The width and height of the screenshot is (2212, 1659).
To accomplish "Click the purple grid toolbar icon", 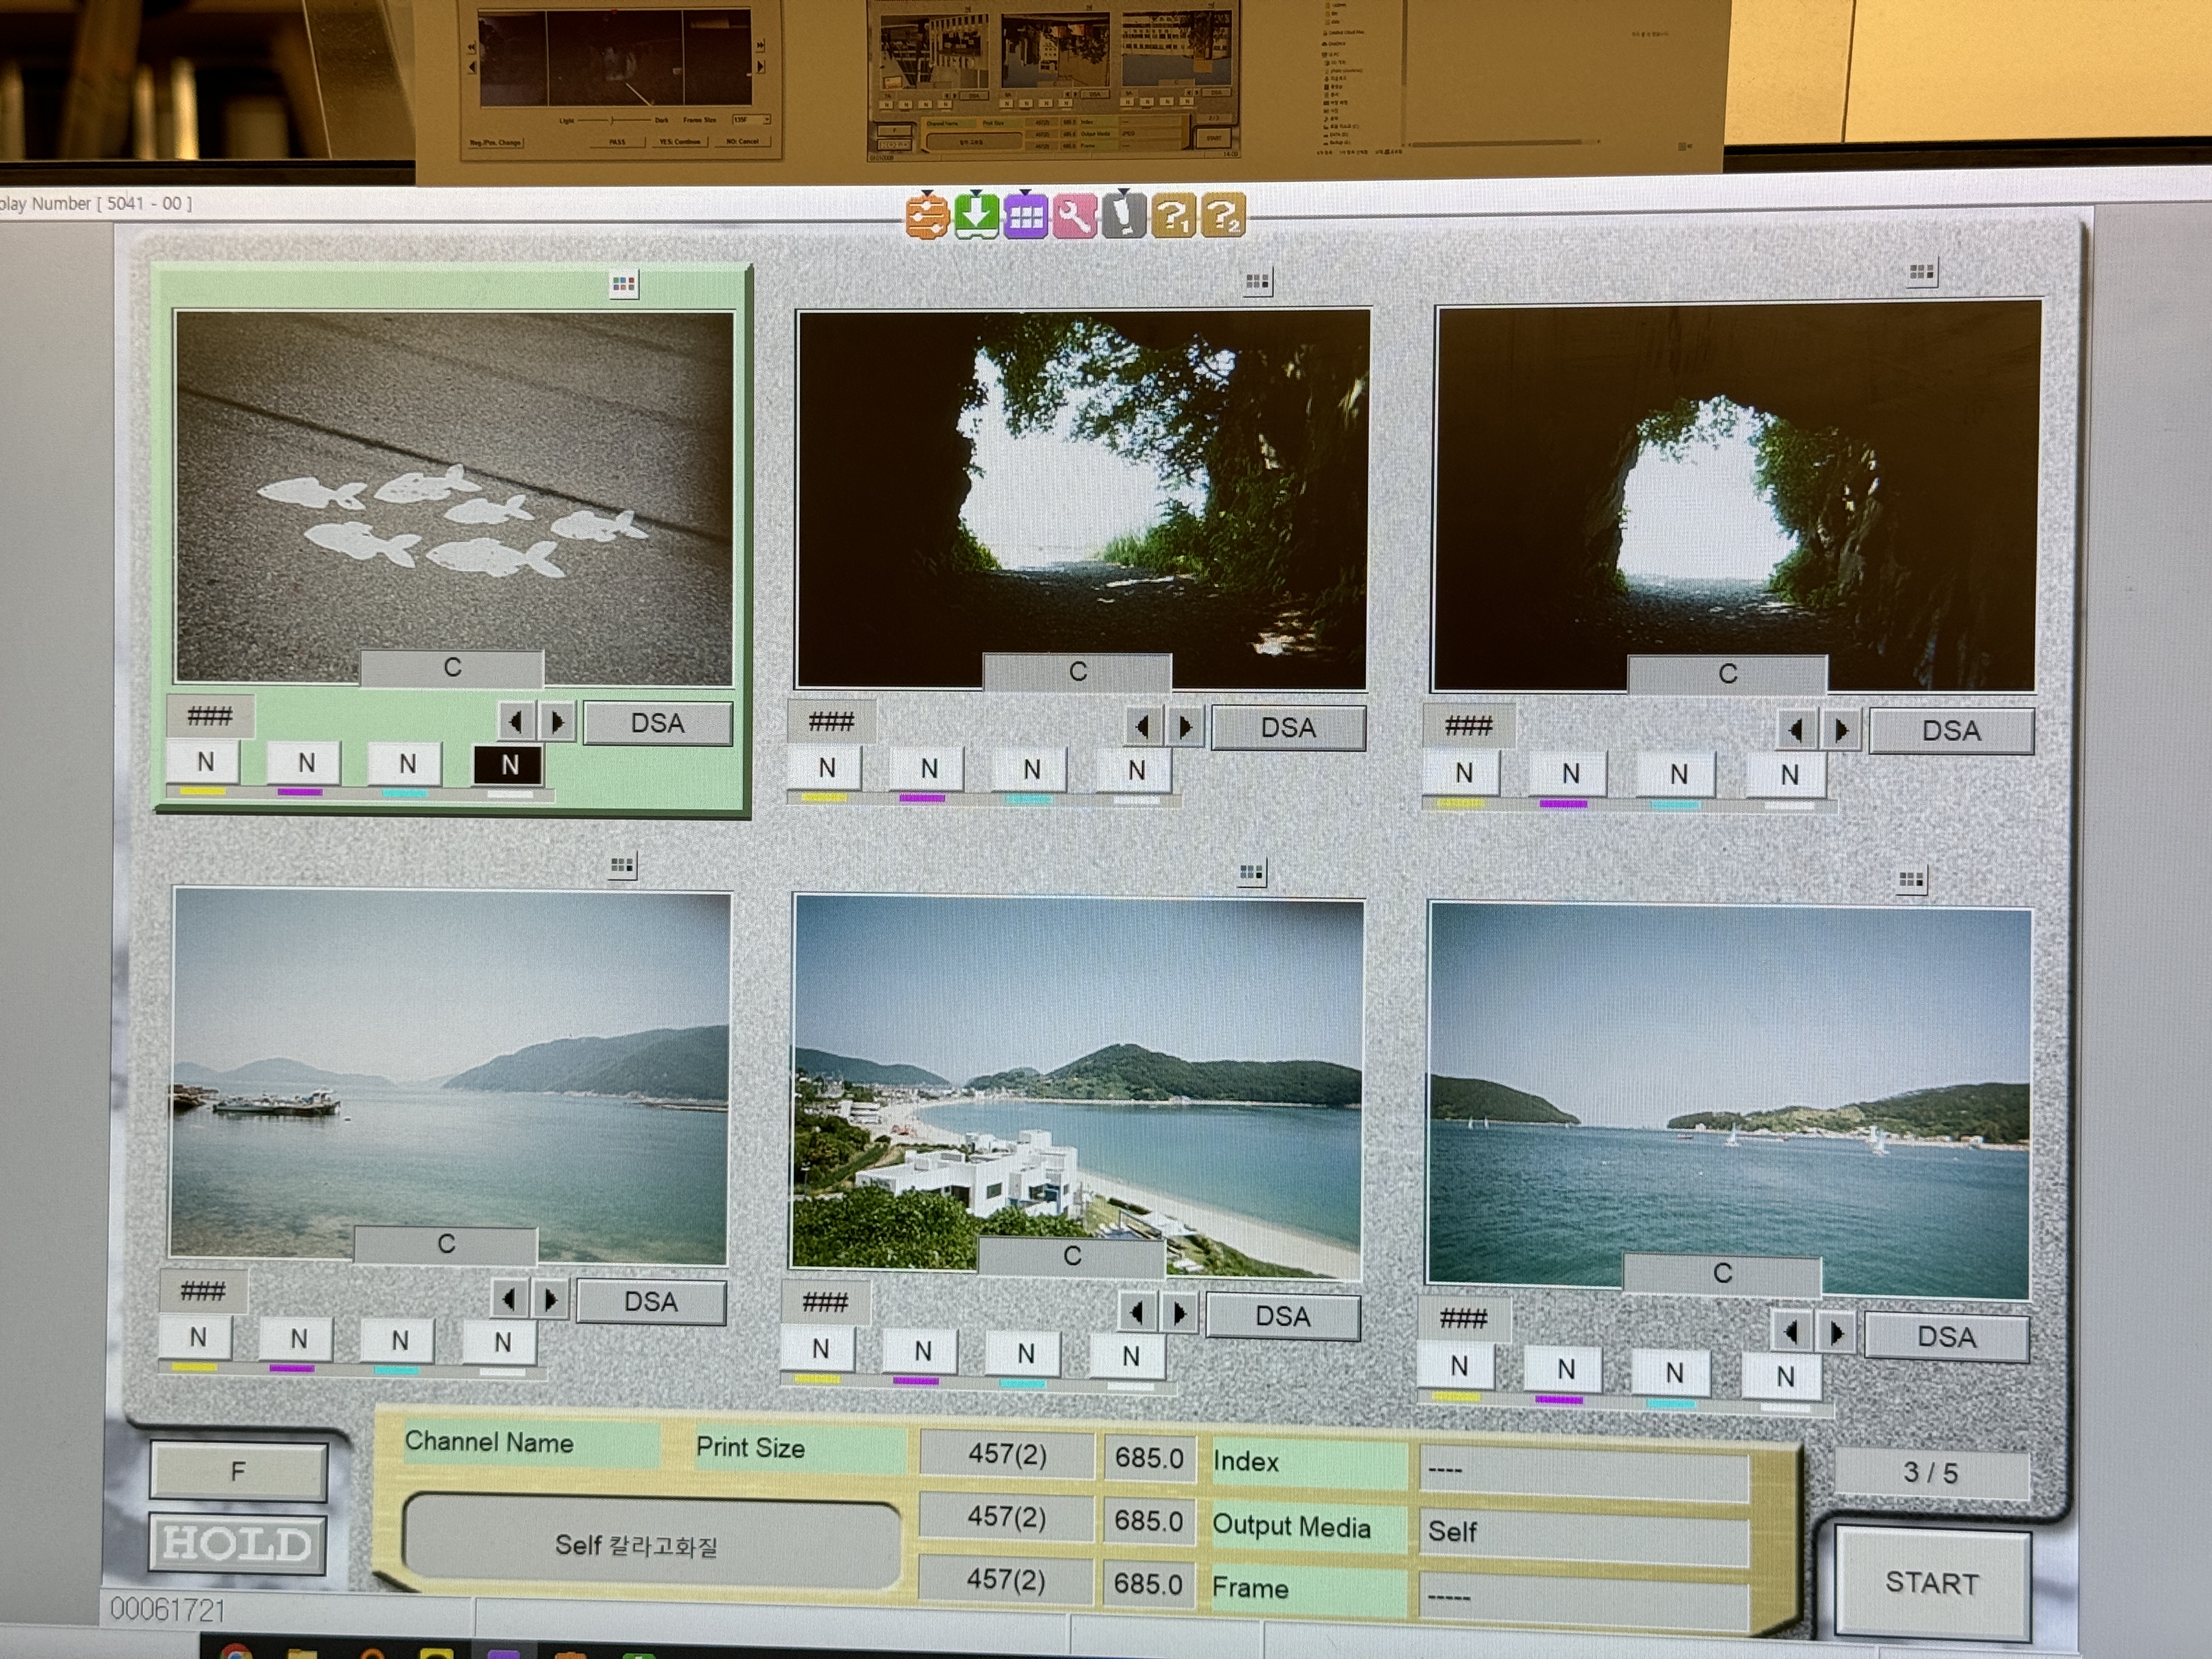I will tap(1025, 215).
